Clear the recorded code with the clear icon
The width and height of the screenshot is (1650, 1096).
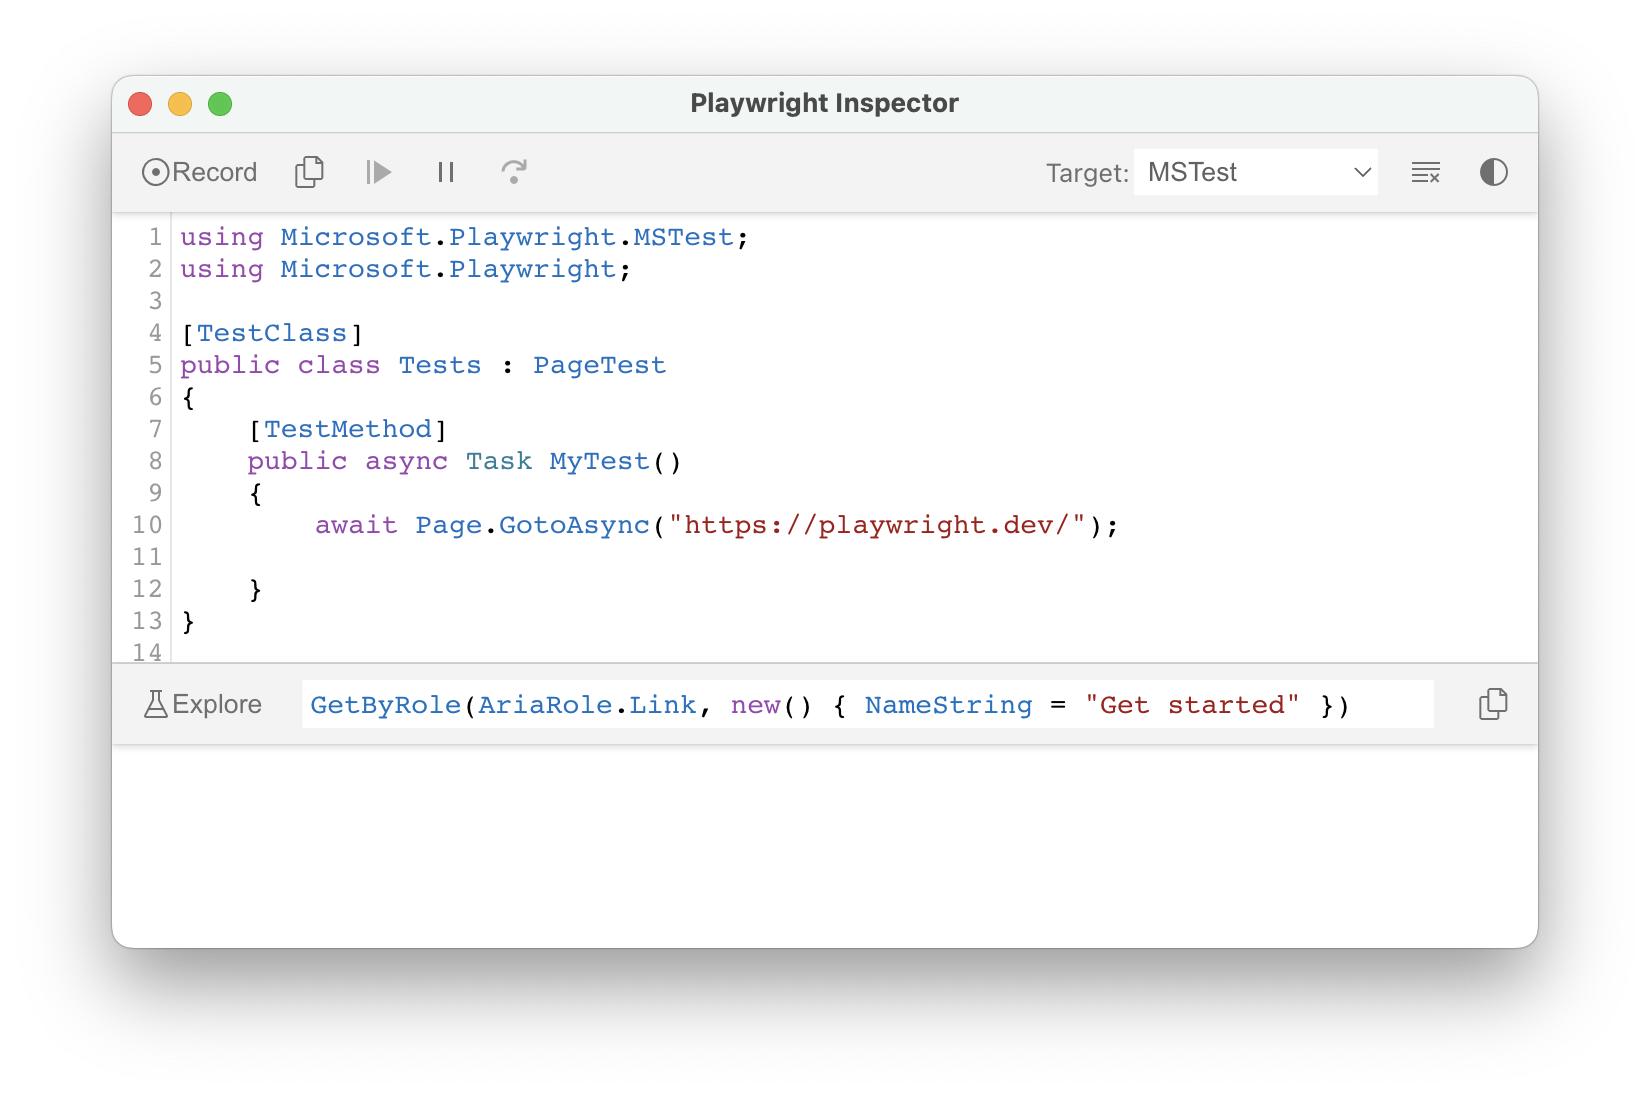point(1425,172)
